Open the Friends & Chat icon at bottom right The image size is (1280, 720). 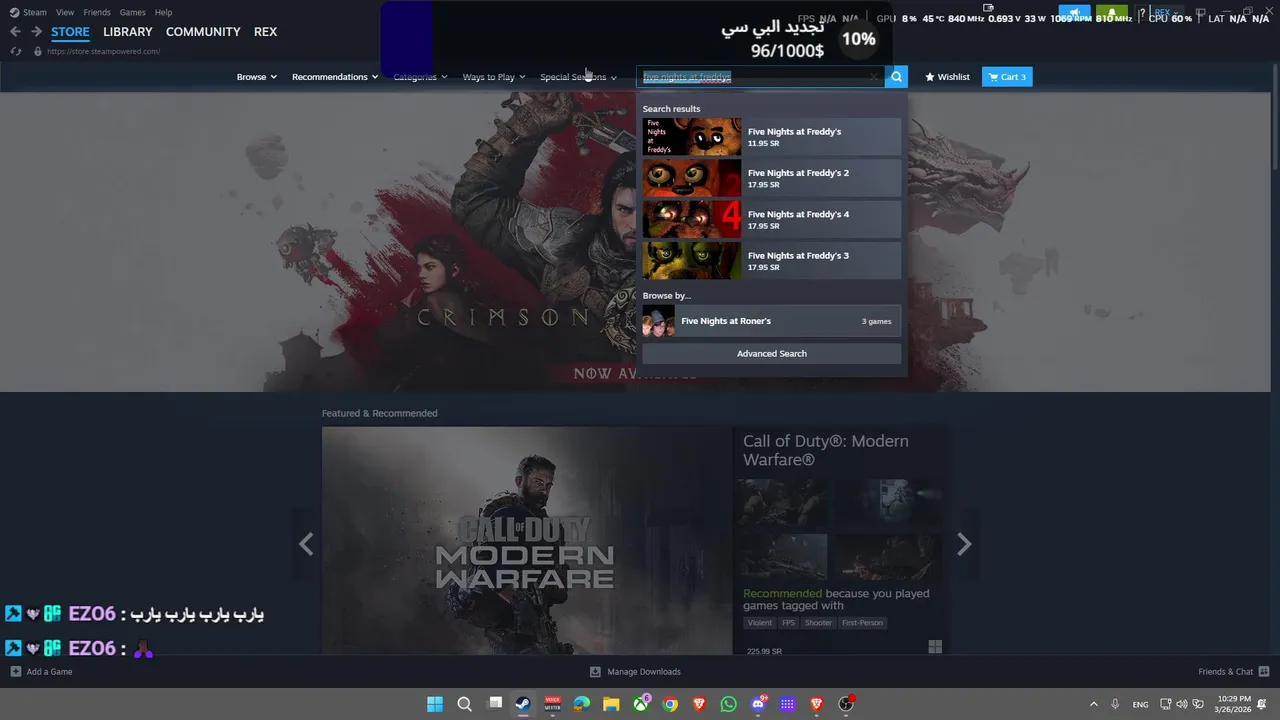coord(1264,672)
